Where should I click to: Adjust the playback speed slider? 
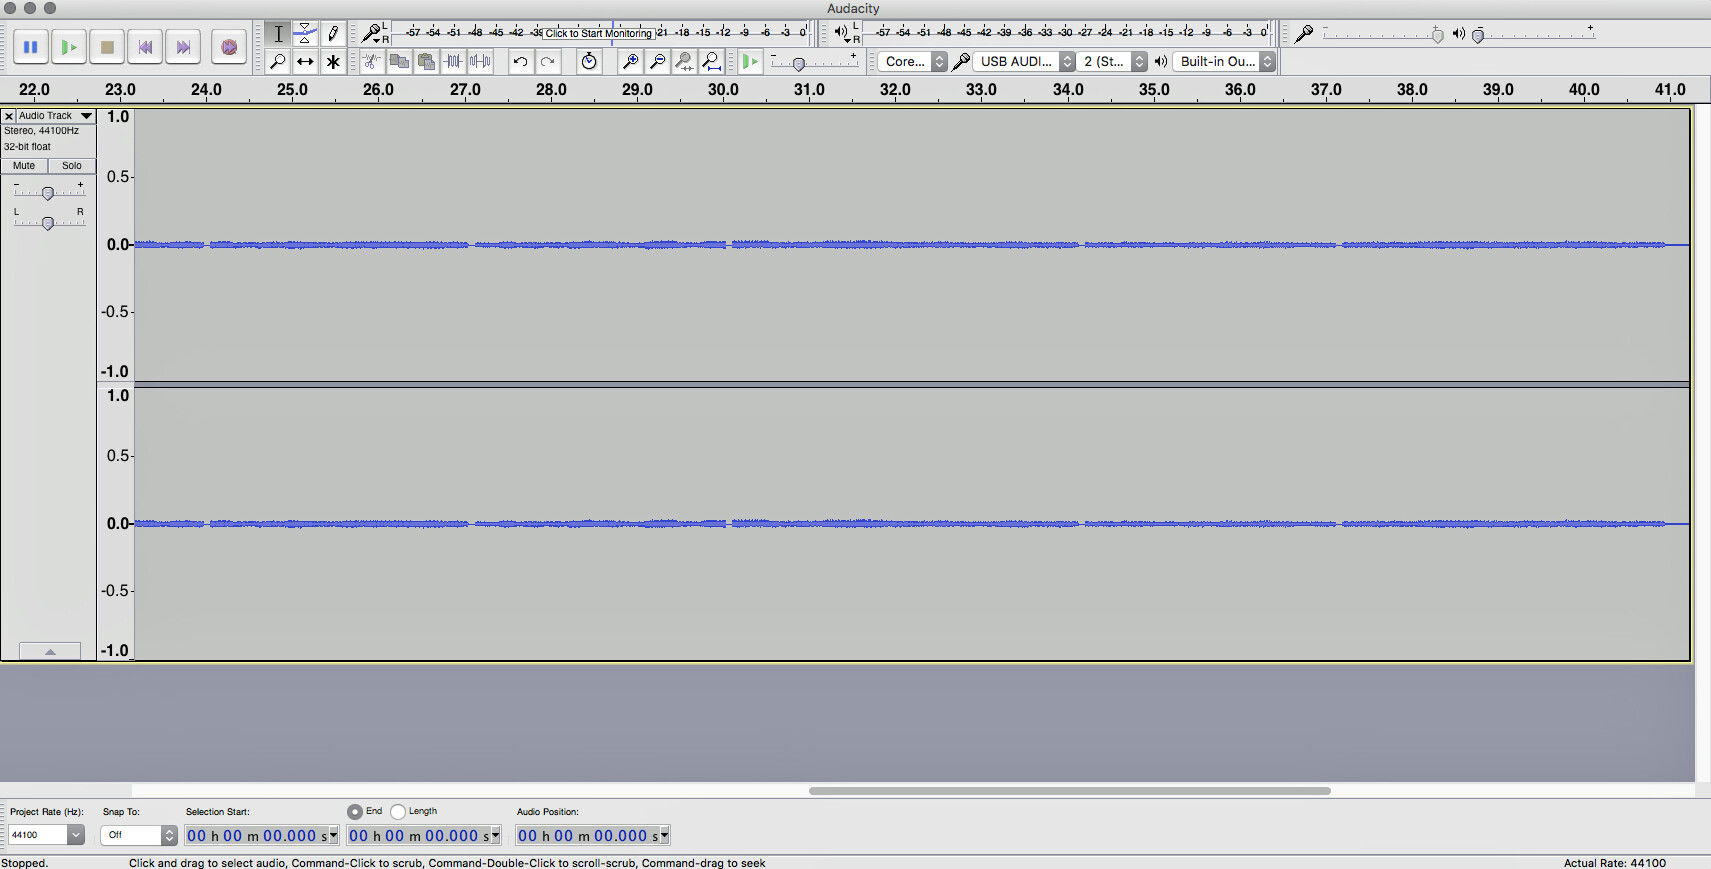799,64
